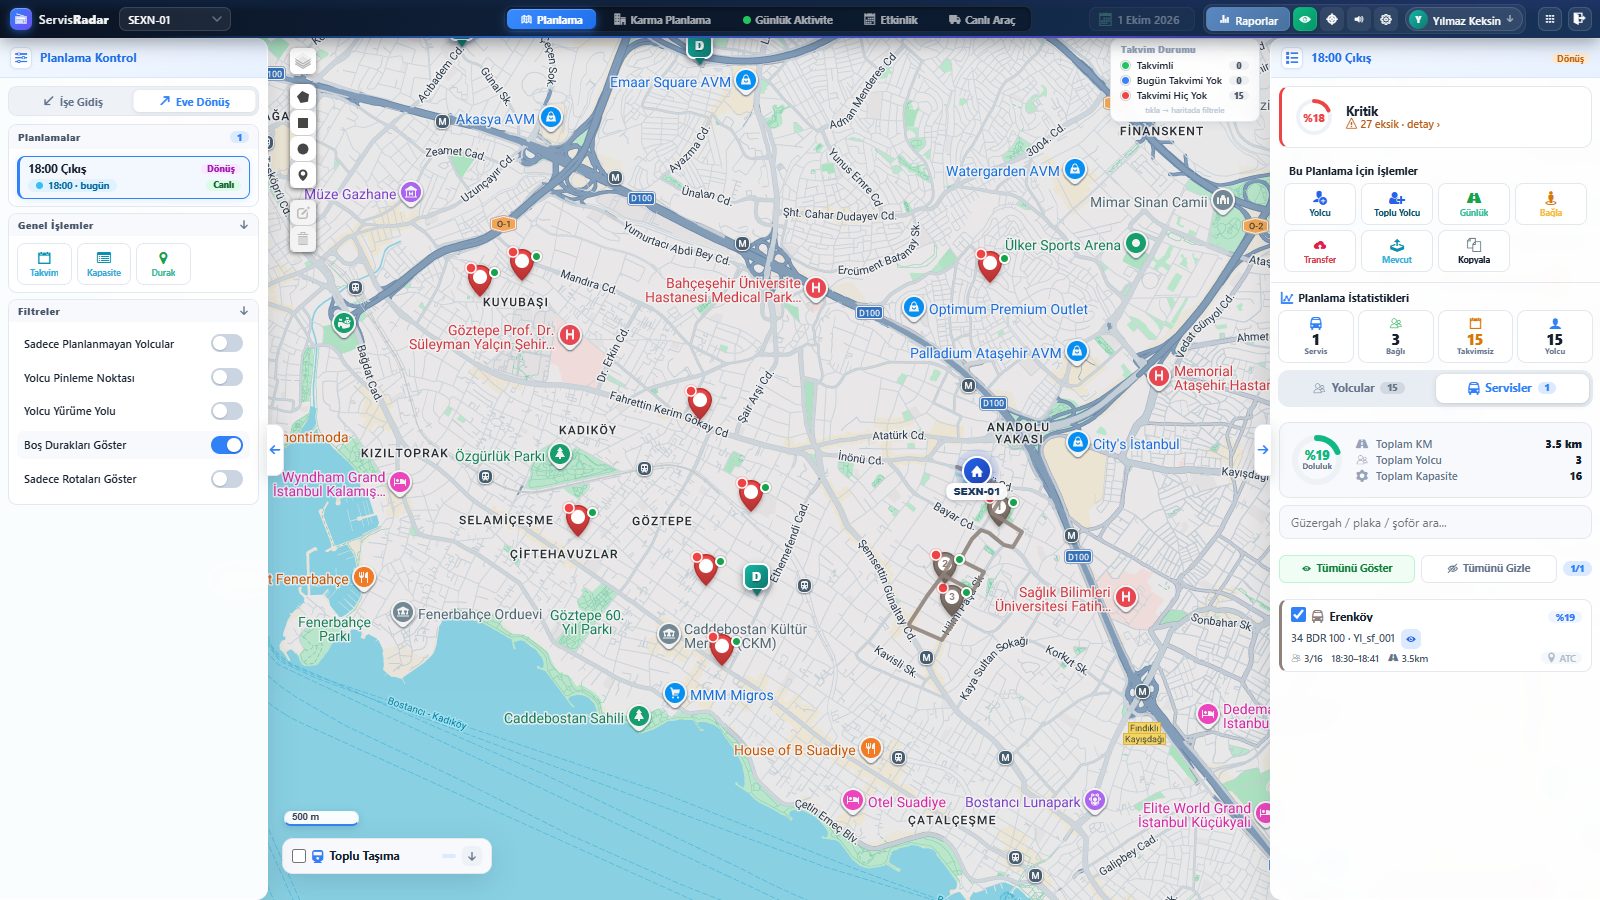This screenshot has width=1600, height=900.
Task: Open settings gear in top bar
Action: click(1386, 19)
